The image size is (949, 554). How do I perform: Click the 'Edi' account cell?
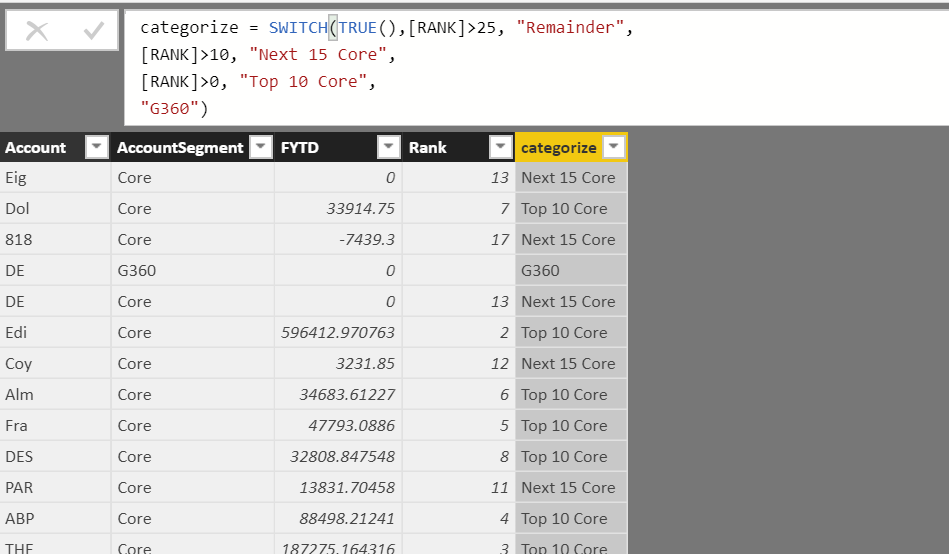coord(55,332)
